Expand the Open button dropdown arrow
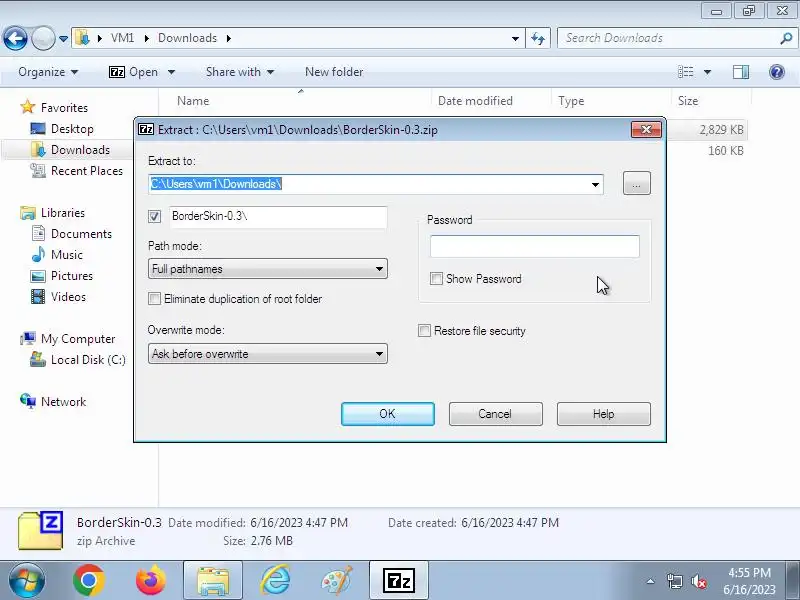This screenshot has width=800, height=600. [171, 72]
